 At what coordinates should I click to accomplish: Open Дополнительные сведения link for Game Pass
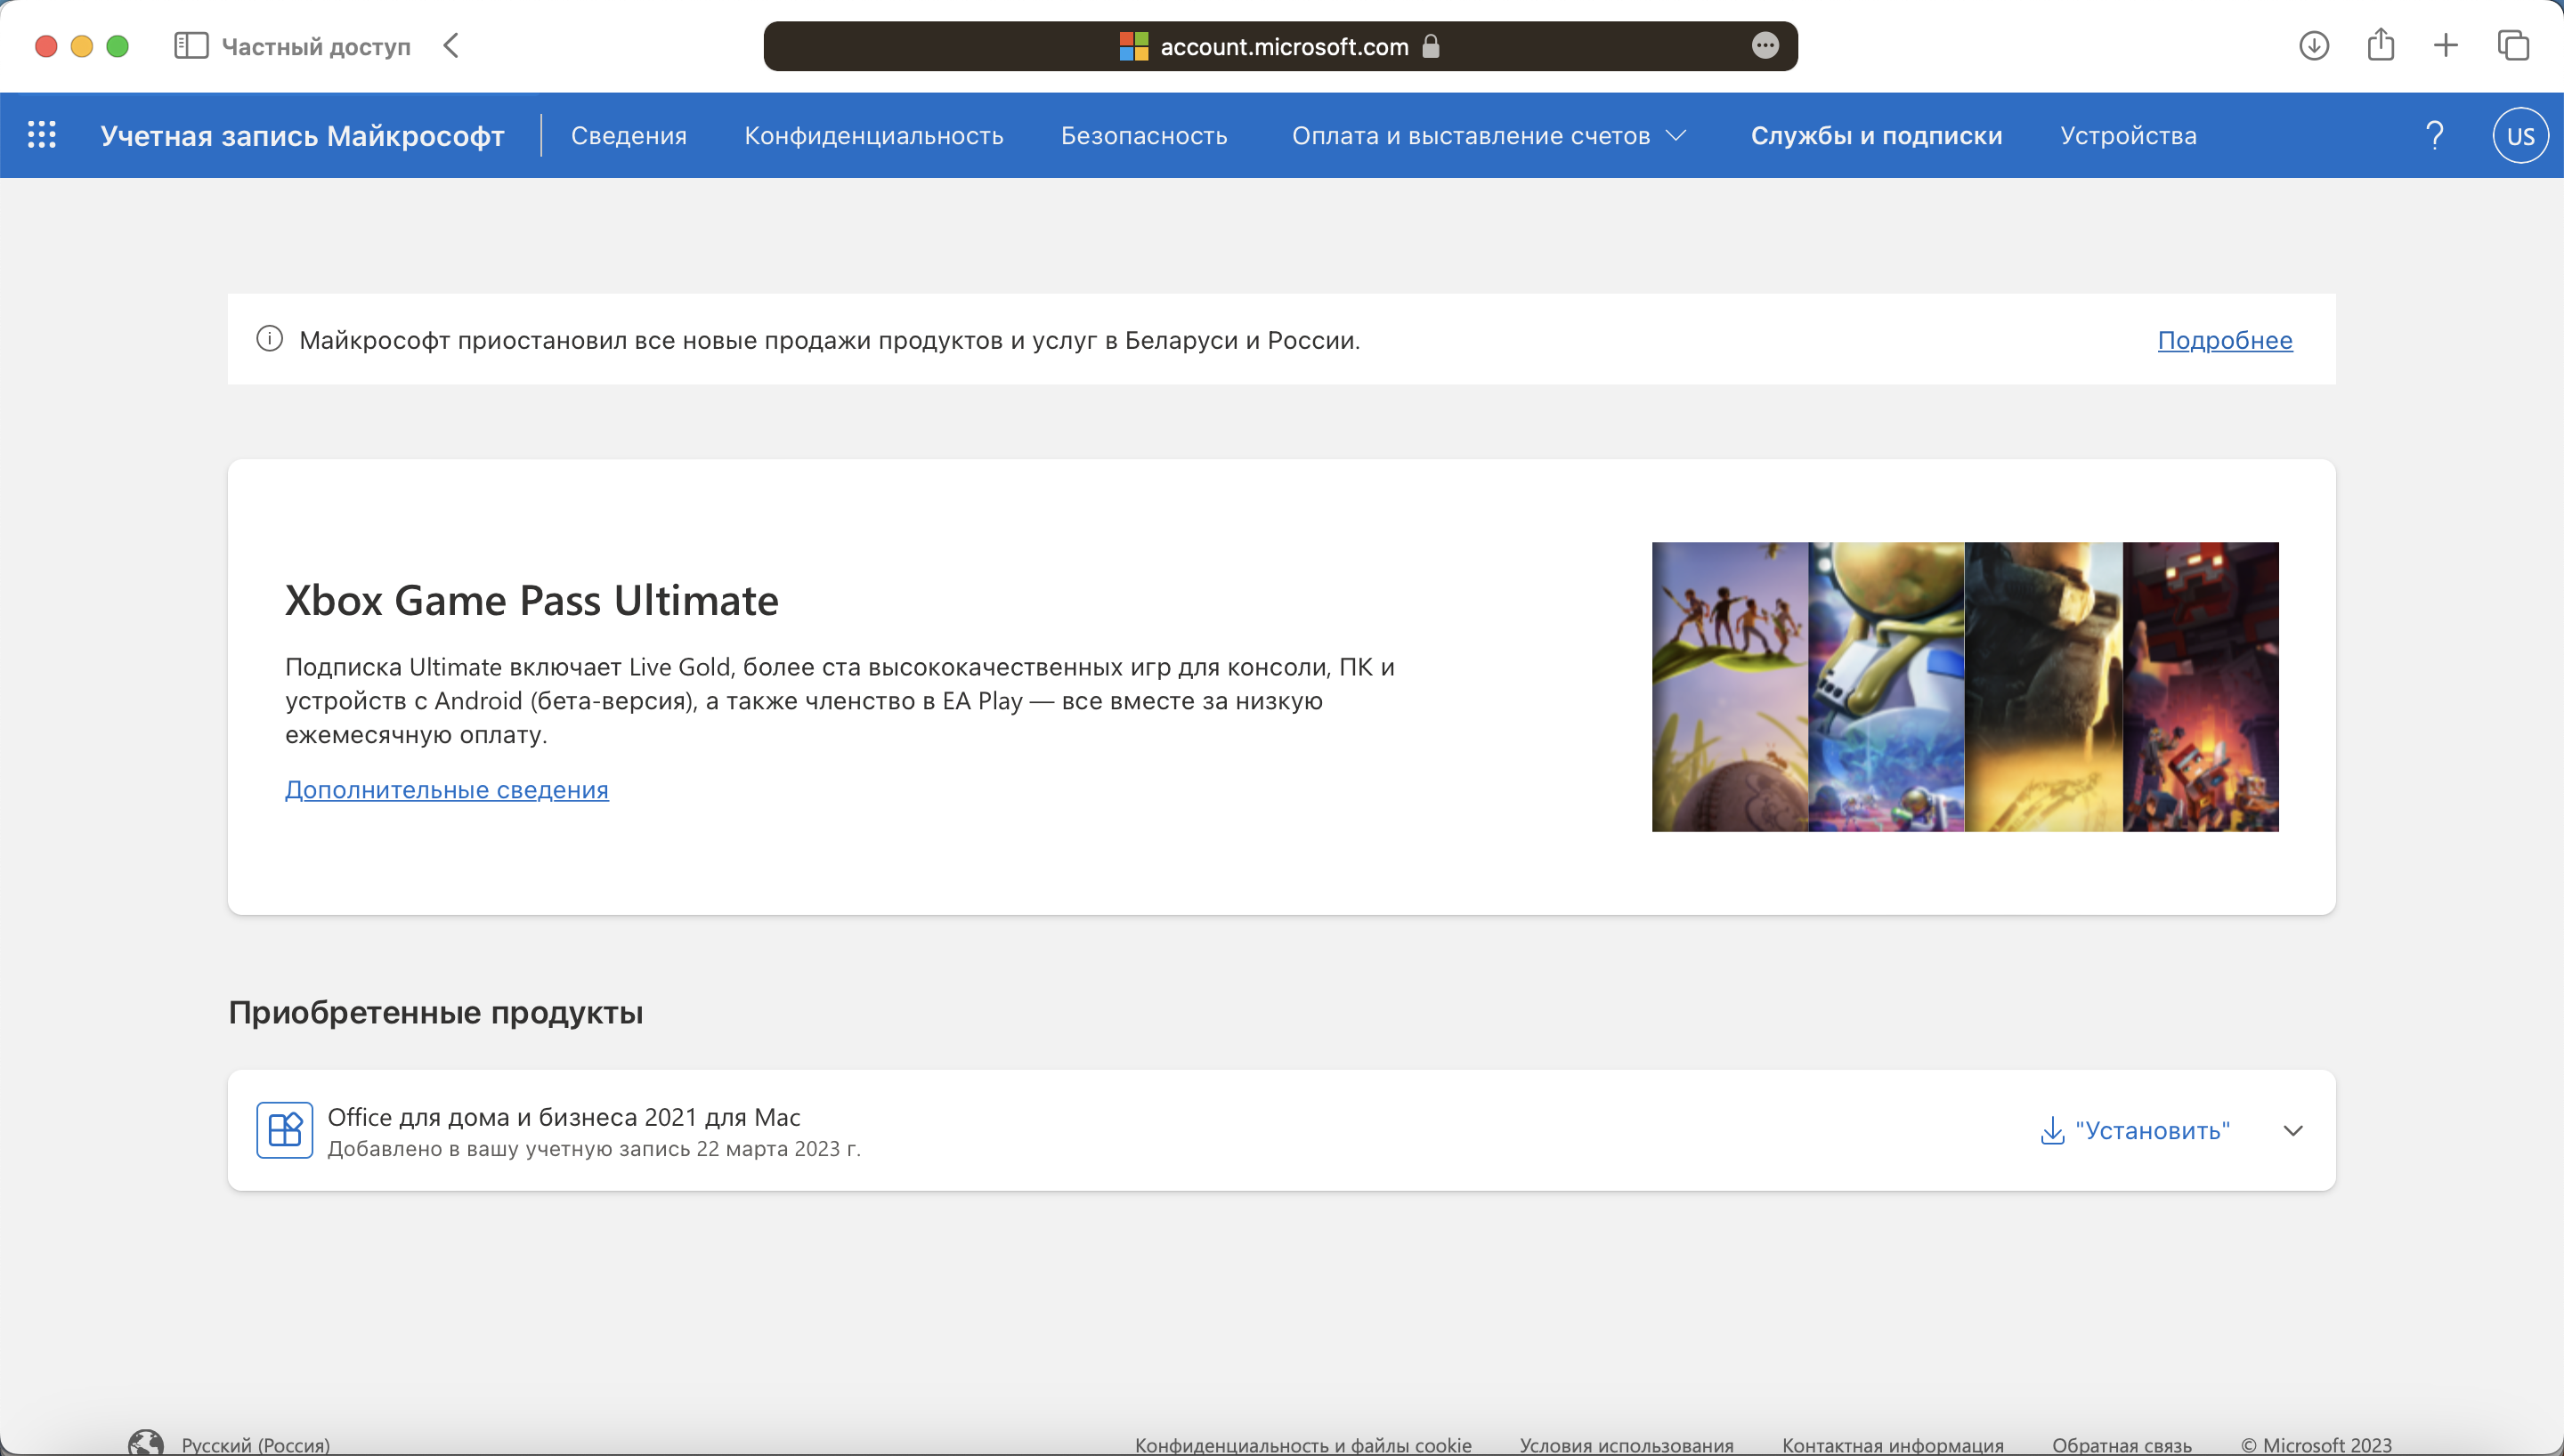tap(446, 790)
